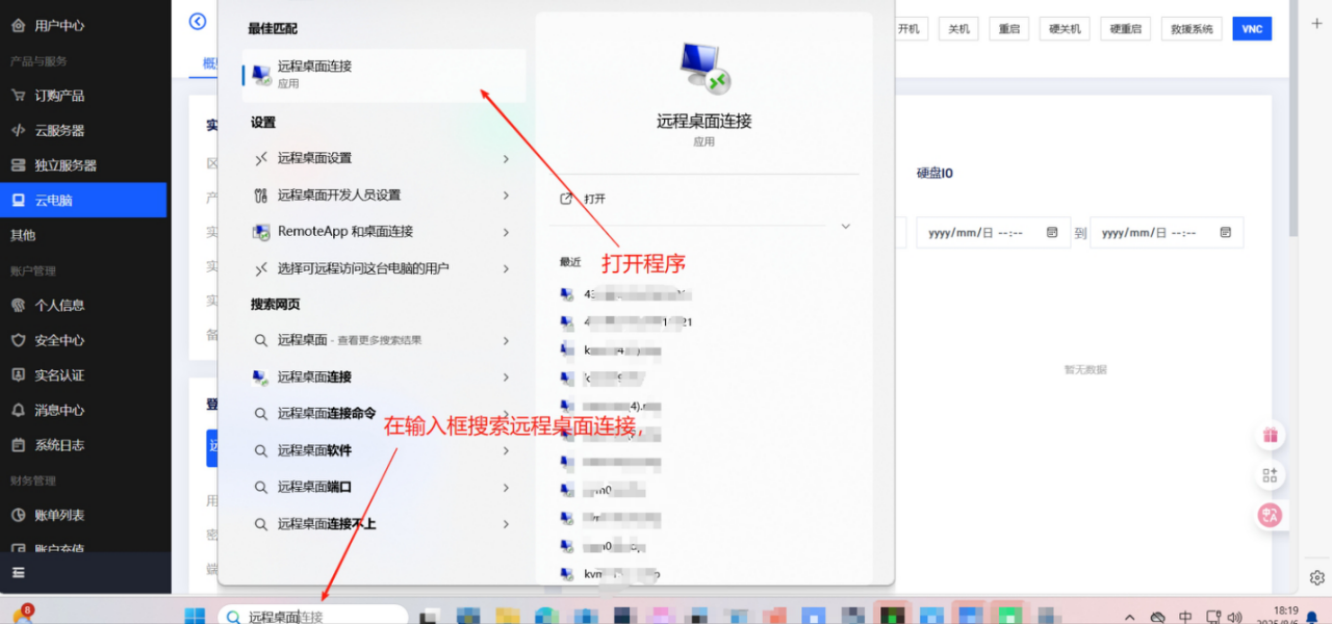Click 打开 to launch remote desktop

click(594, 199)
